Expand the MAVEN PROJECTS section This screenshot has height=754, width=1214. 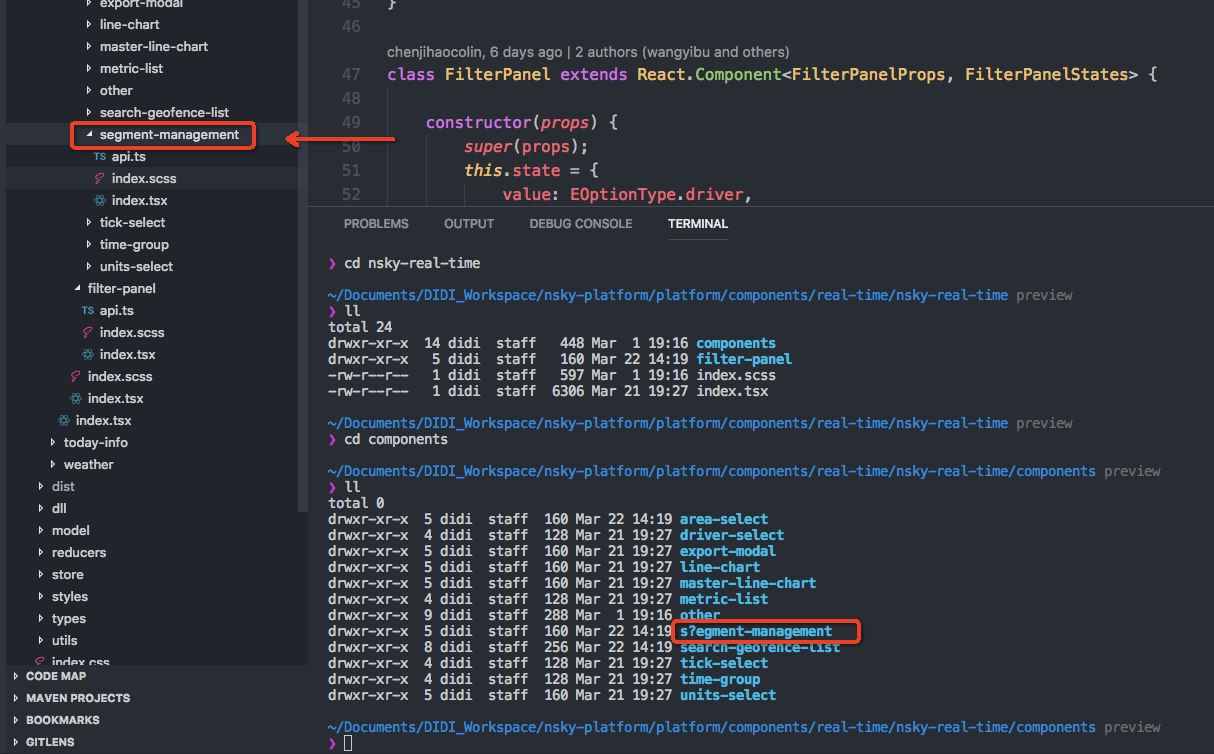click(16, 698)
